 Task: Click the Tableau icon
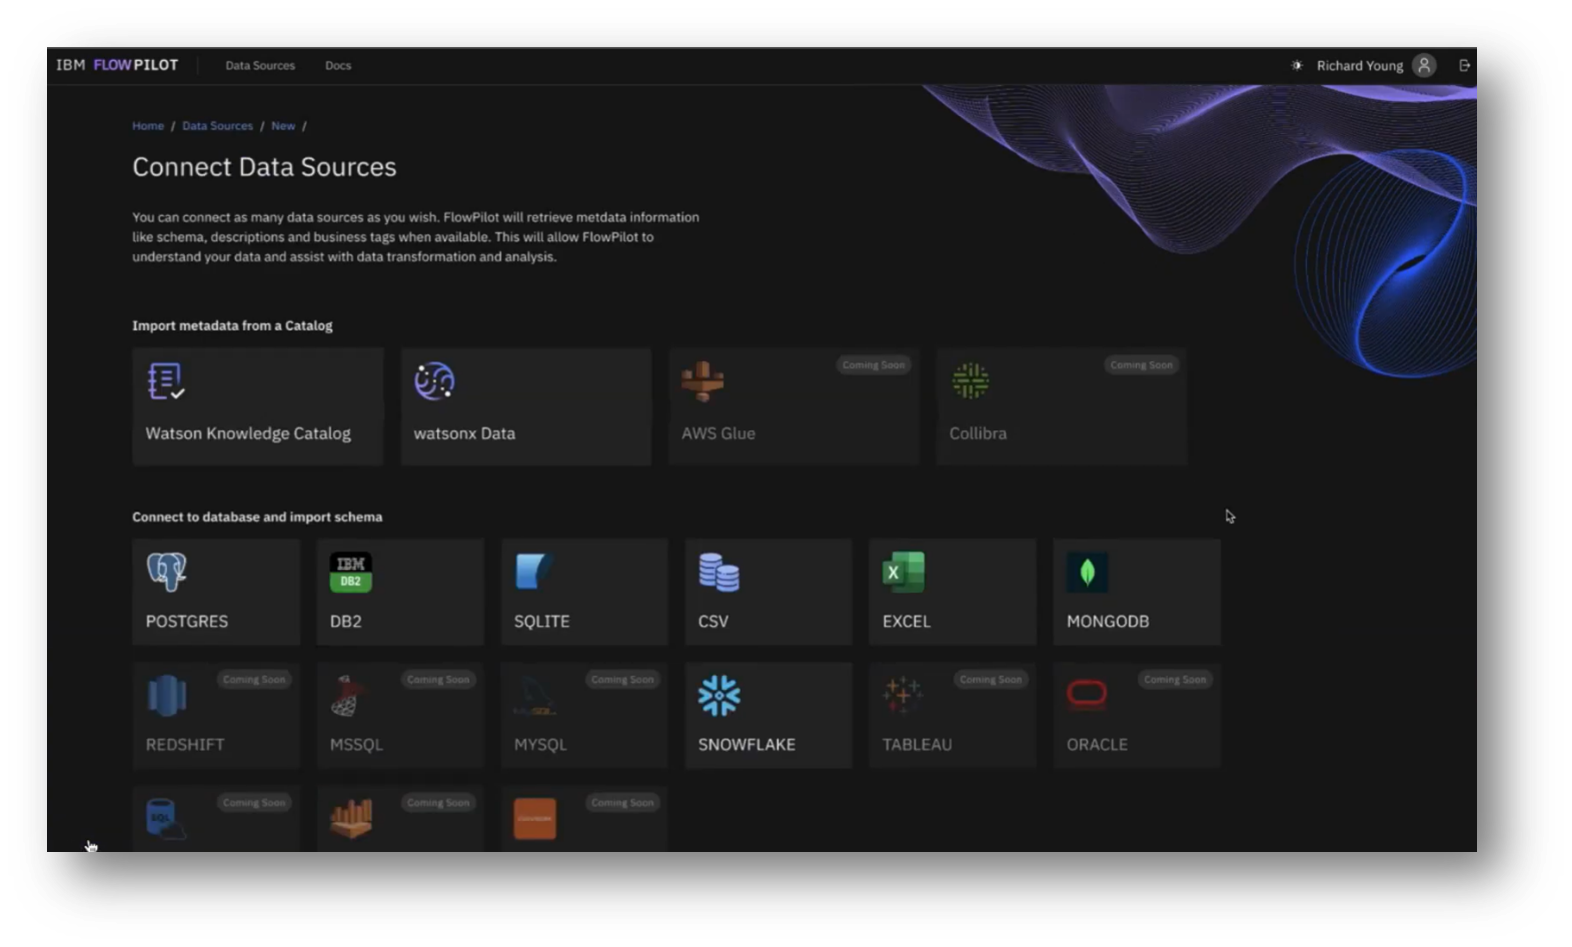click(902, 695)
